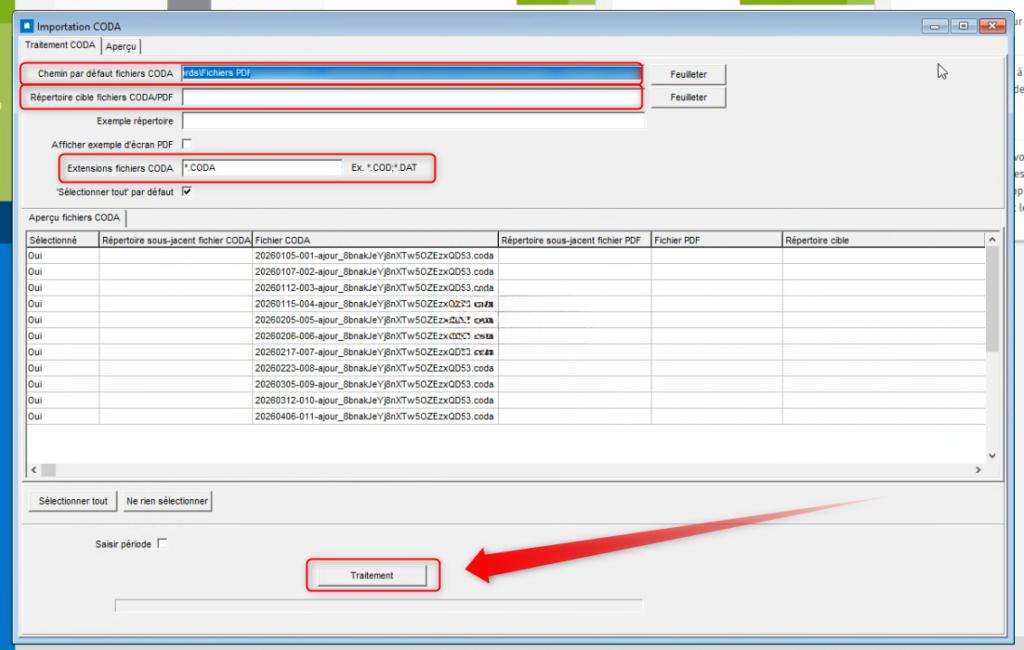Click the Traitement button
1024x650 pixels.
pos(372,575)
